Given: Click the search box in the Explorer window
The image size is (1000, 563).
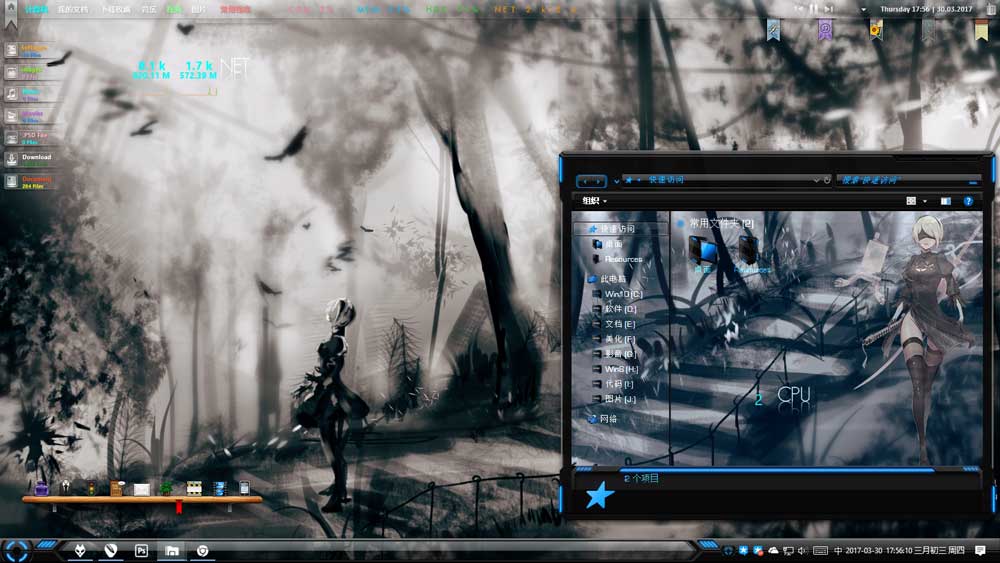Looking at the screenshot, I should point(908,180).
